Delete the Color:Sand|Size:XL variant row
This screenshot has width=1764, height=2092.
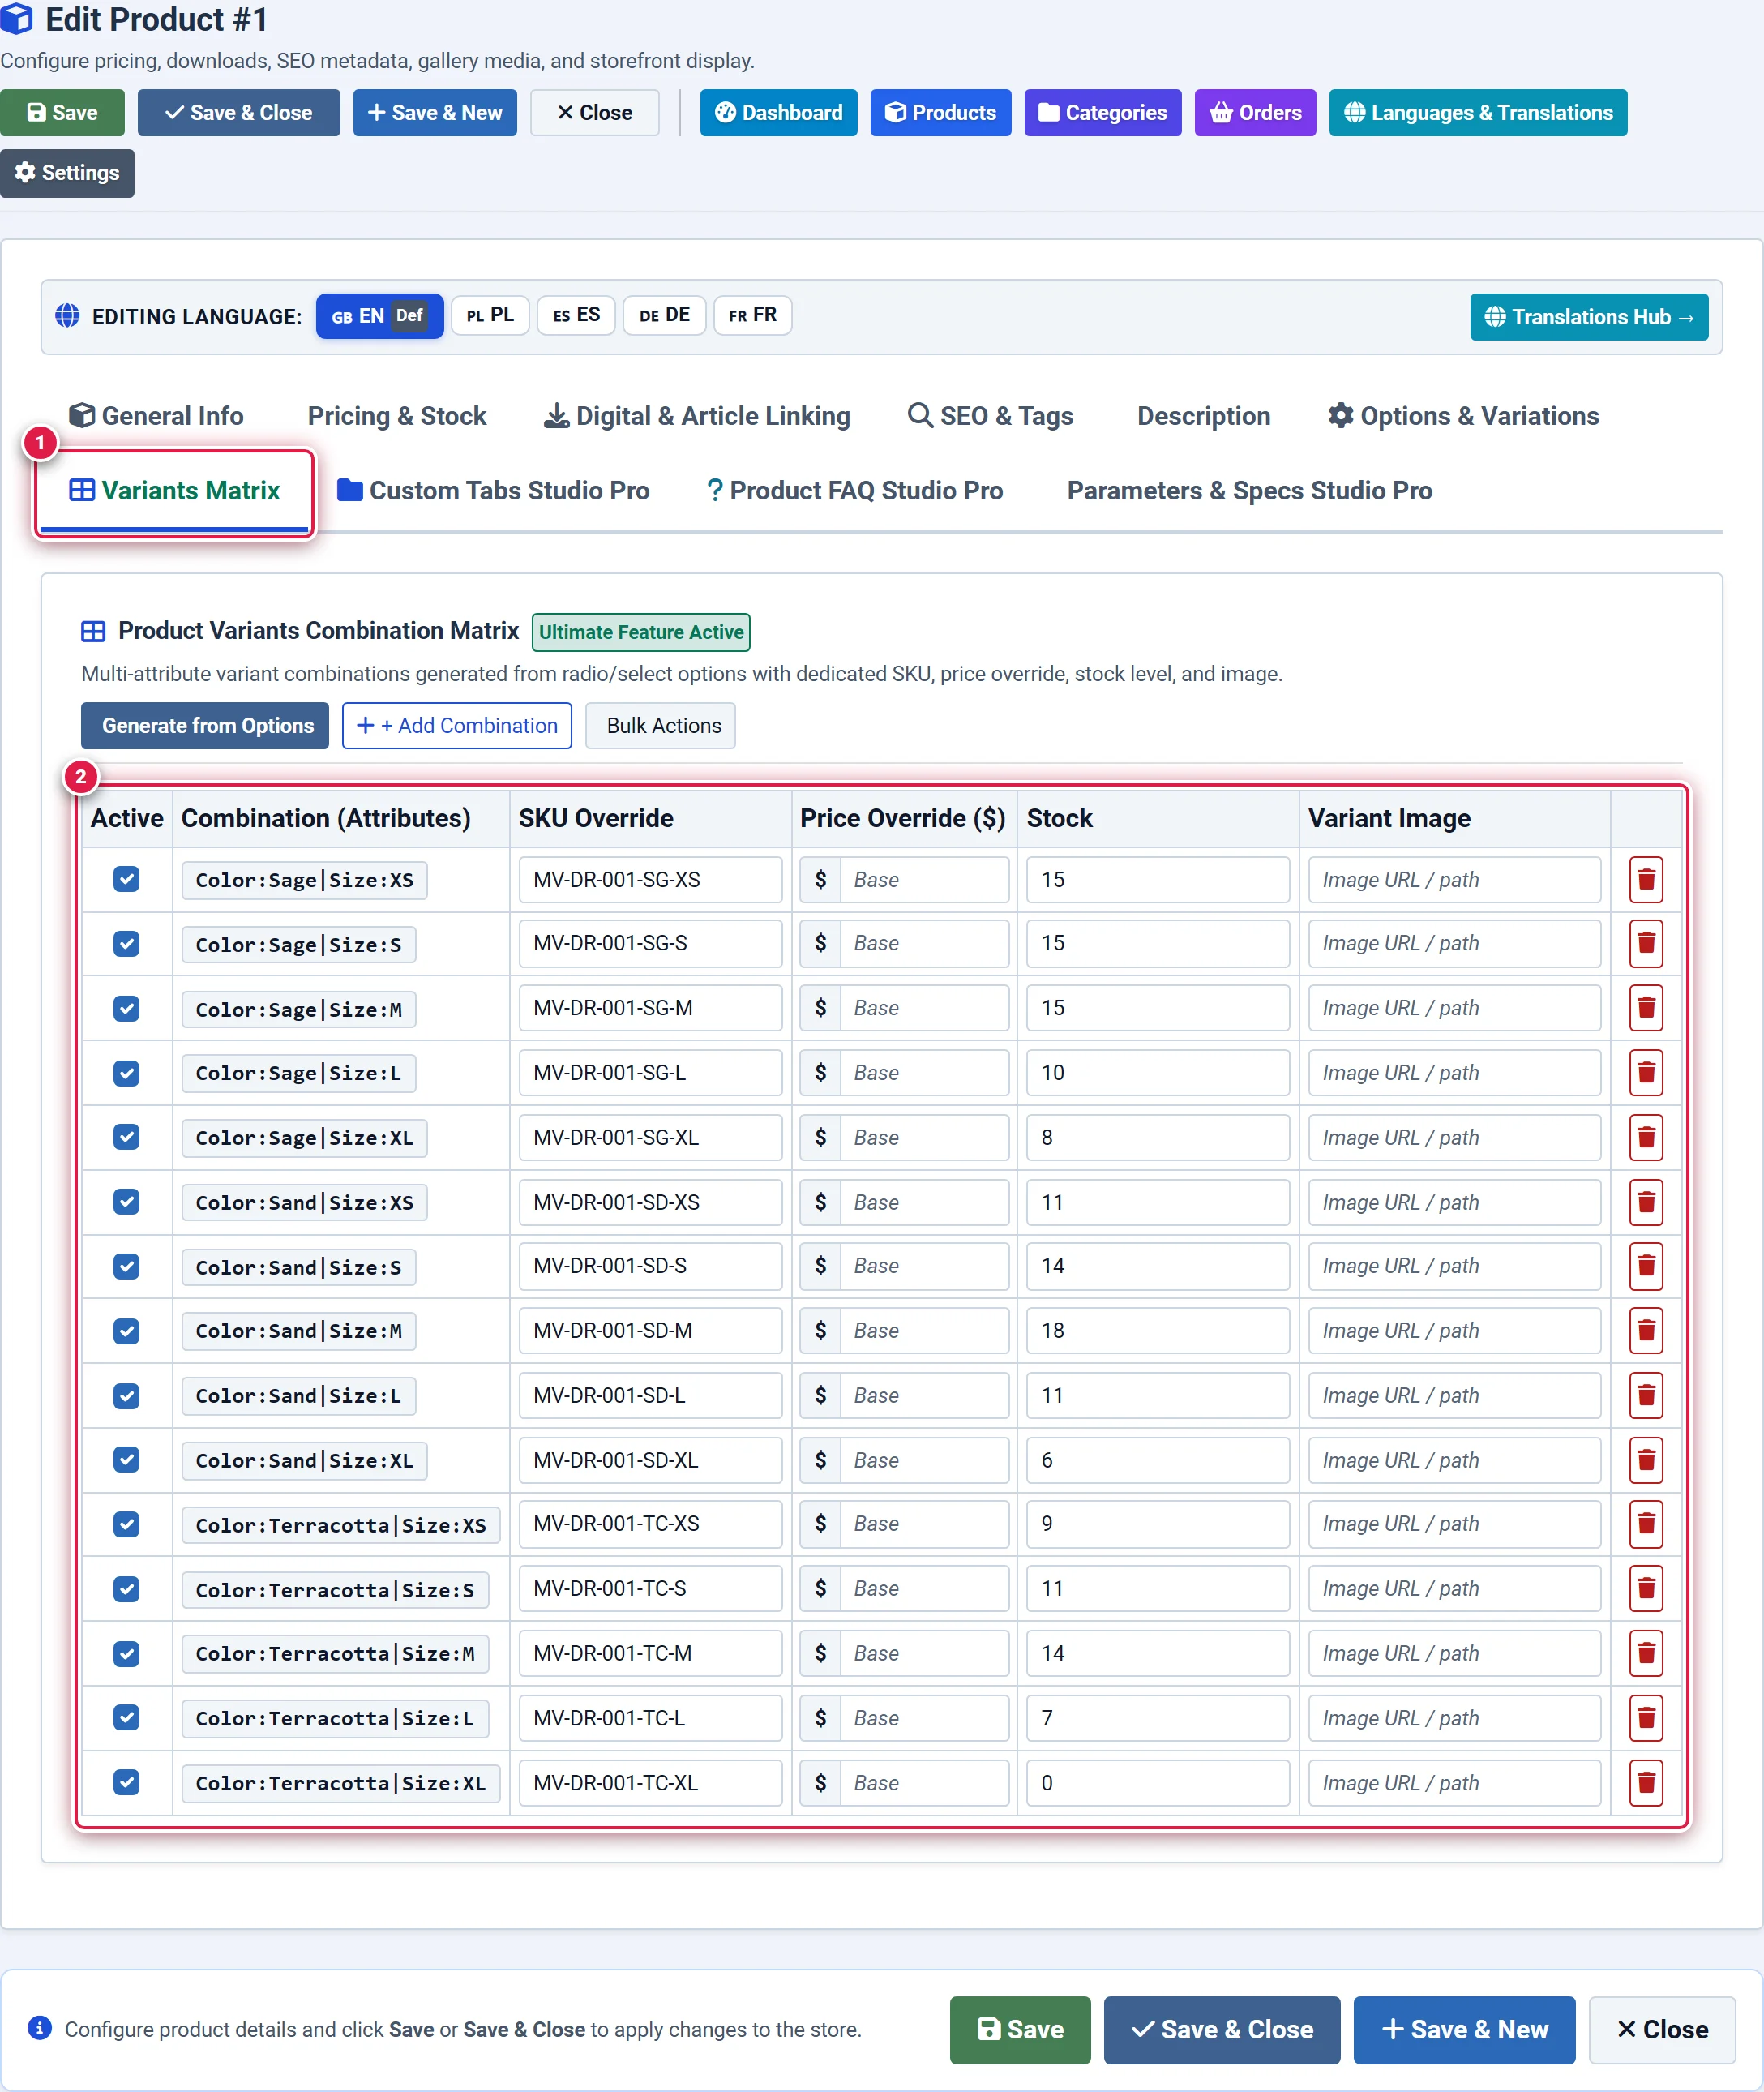pos(1645,1460)
